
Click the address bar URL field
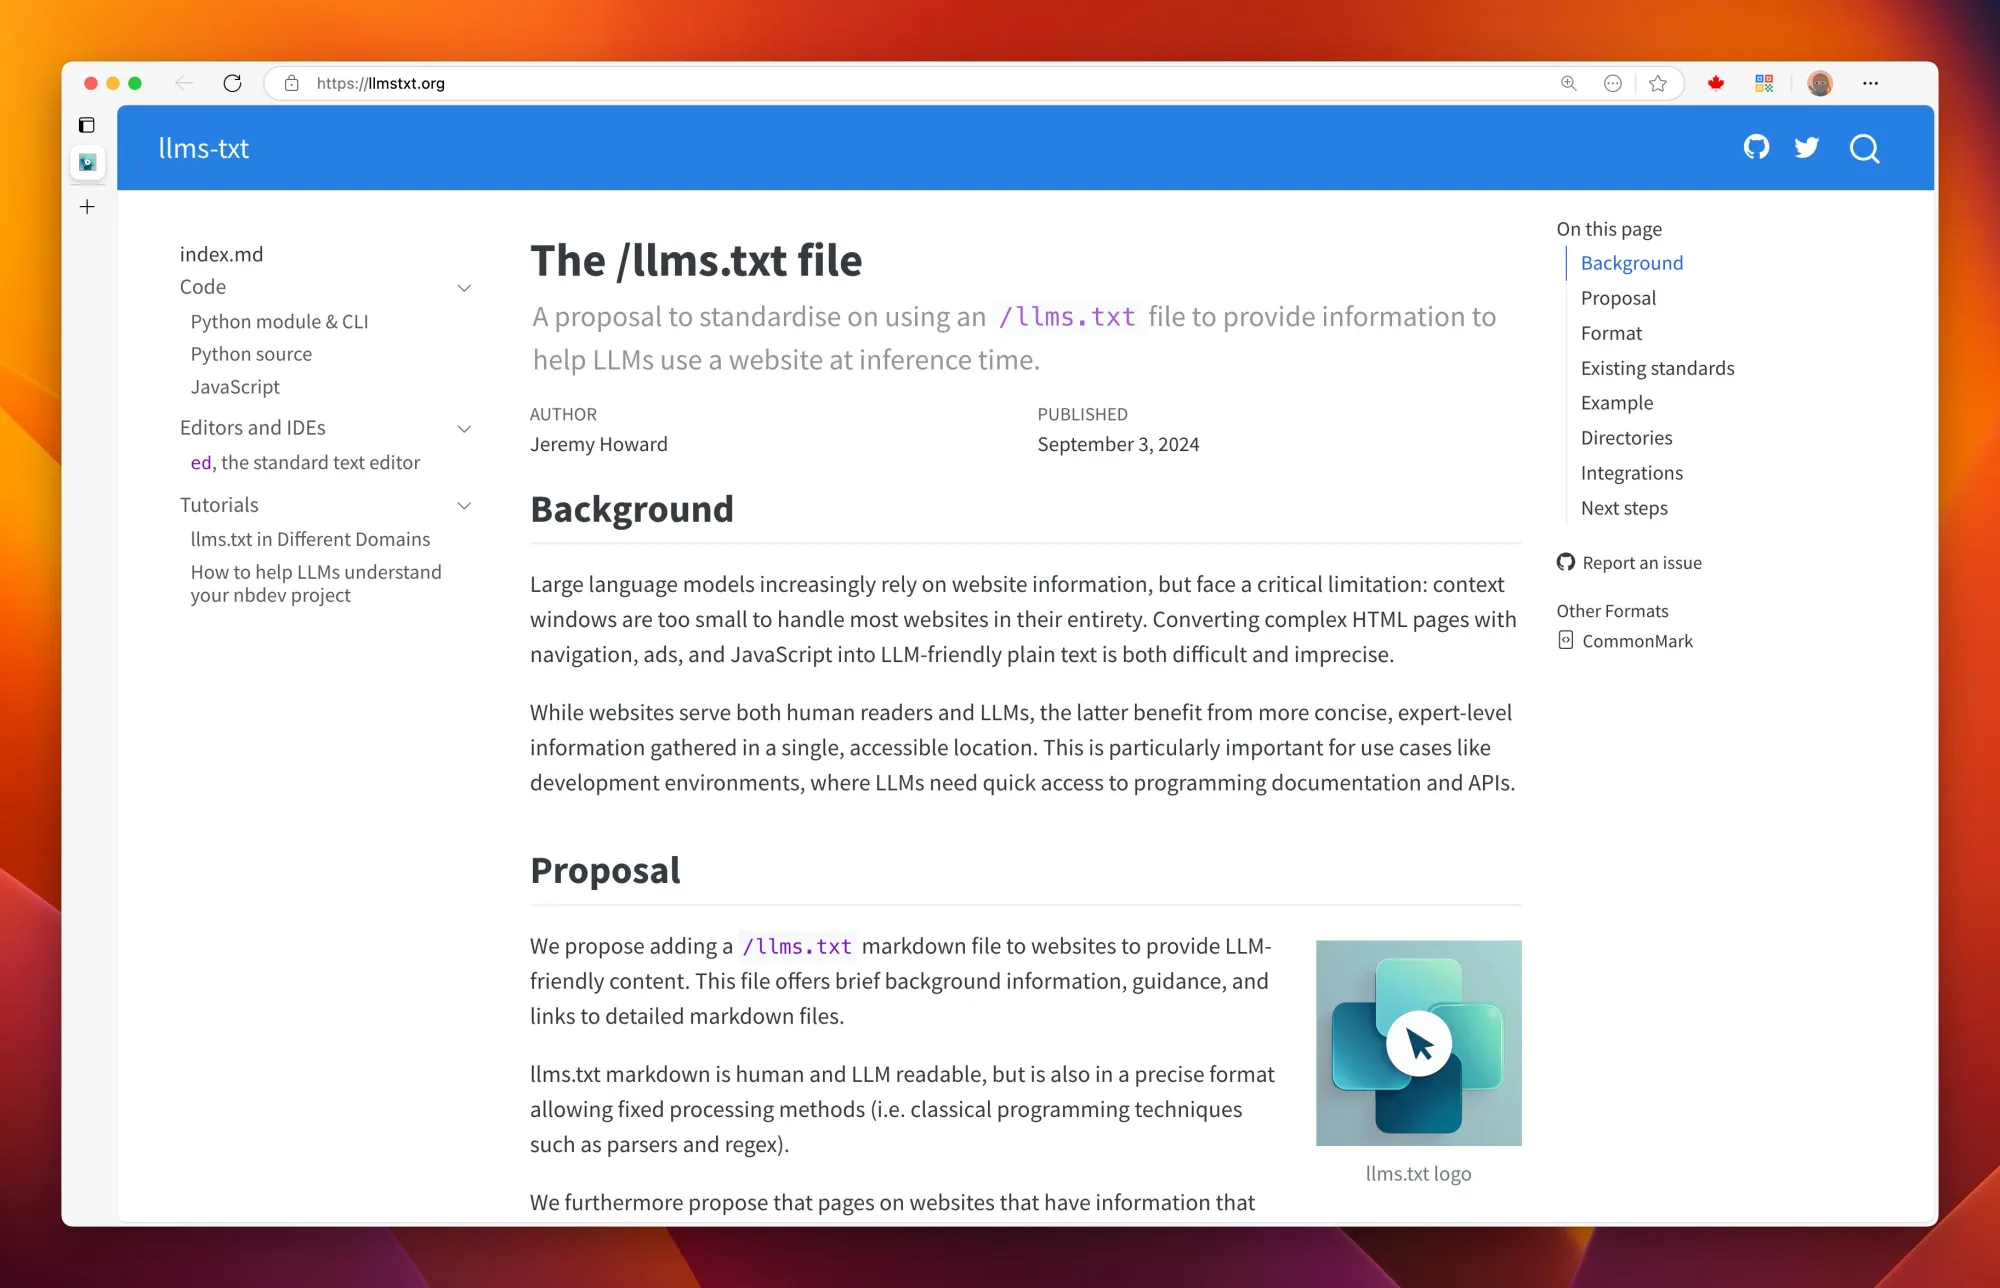pyautogui.click(x=800, y=83)
